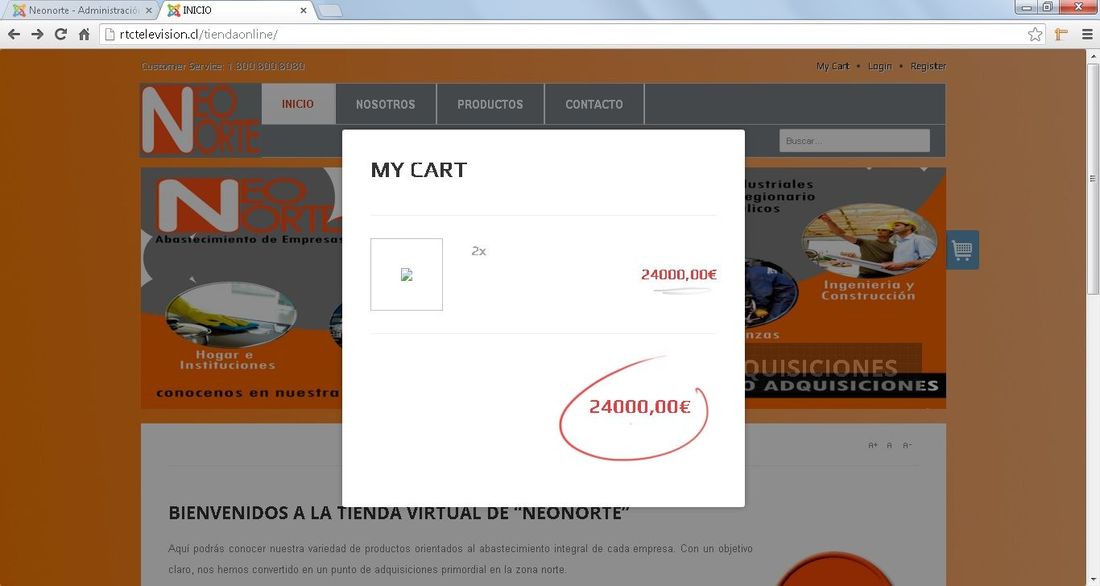Click the browser back arrow

tap(14, 34)
